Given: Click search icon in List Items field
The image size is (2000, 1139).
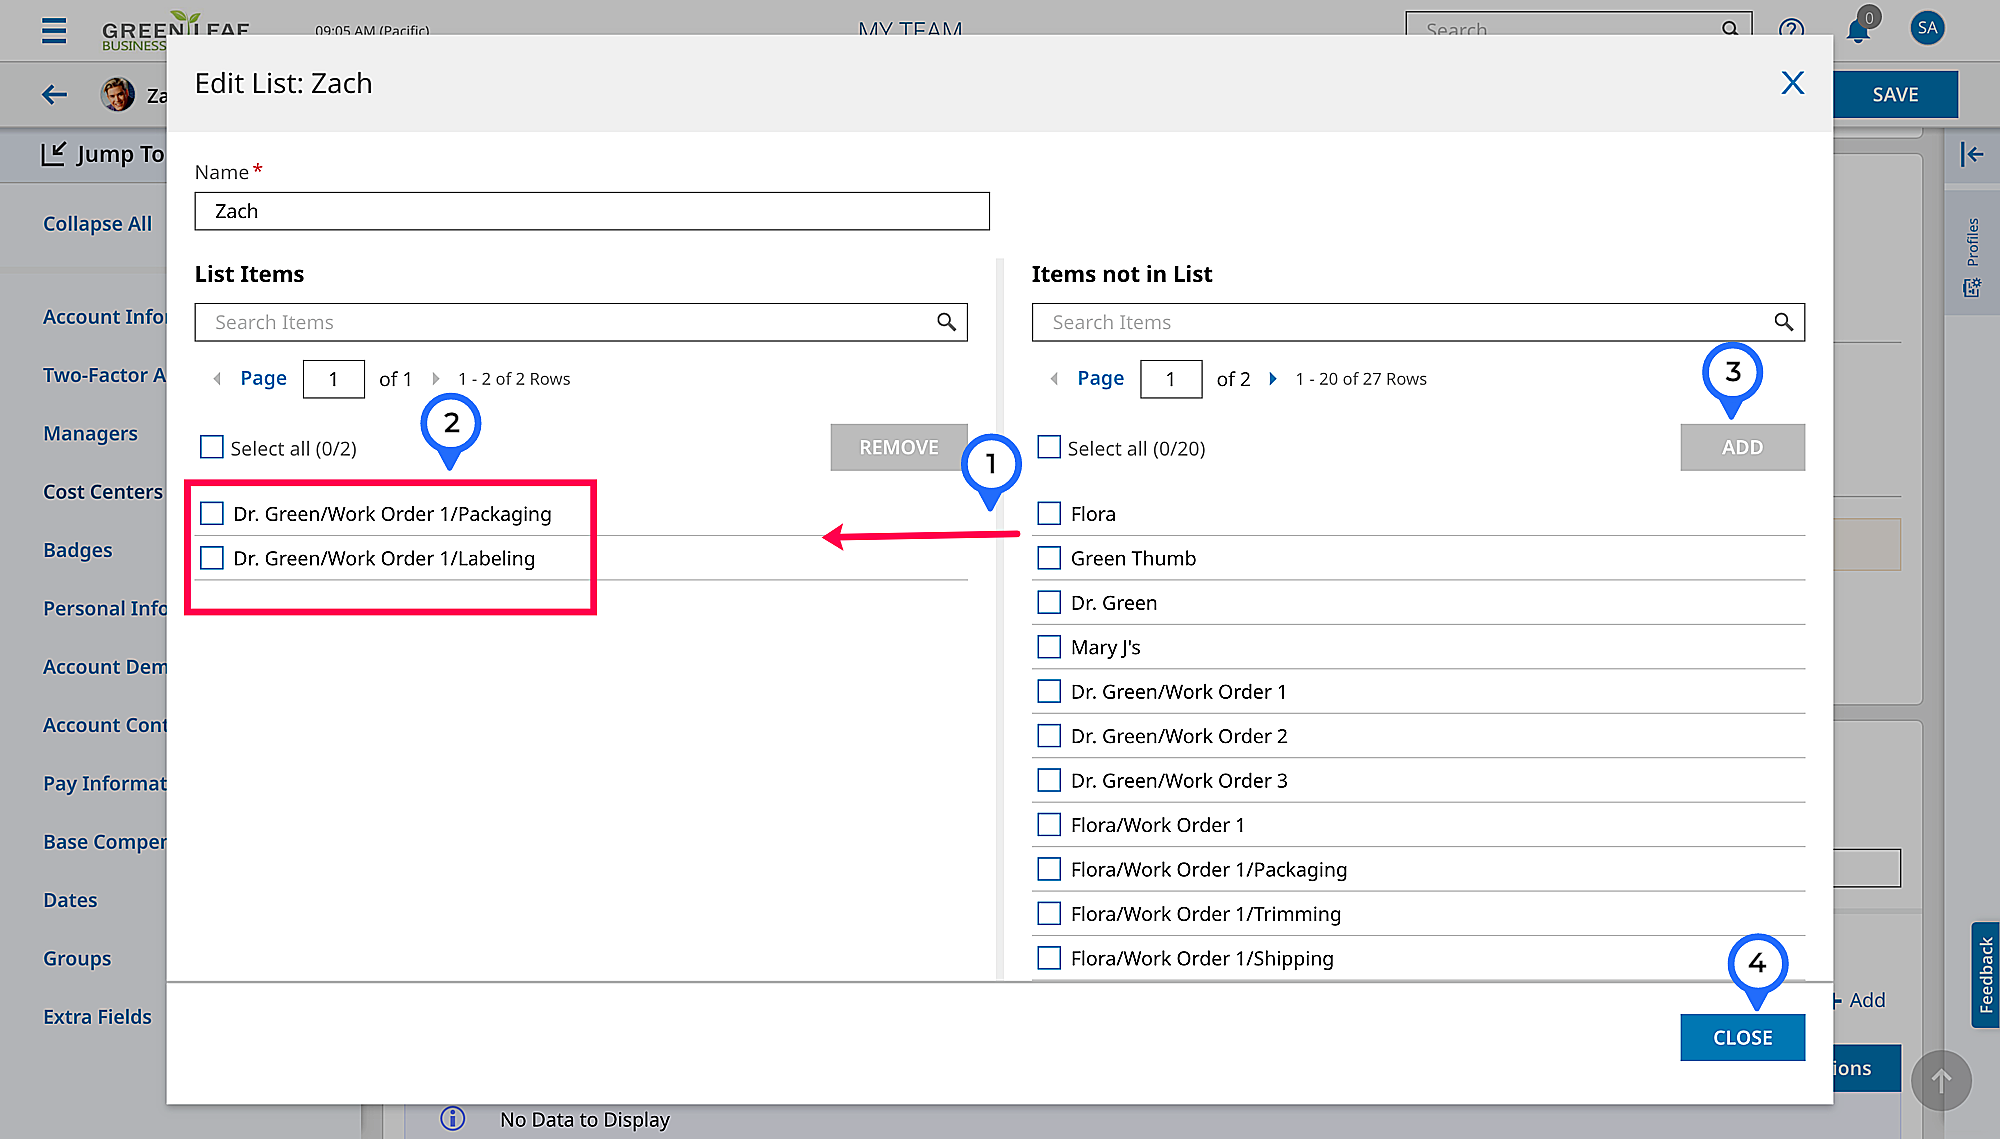Looking at the screenshot, I should pyautogui.click(x=946, y=322).
